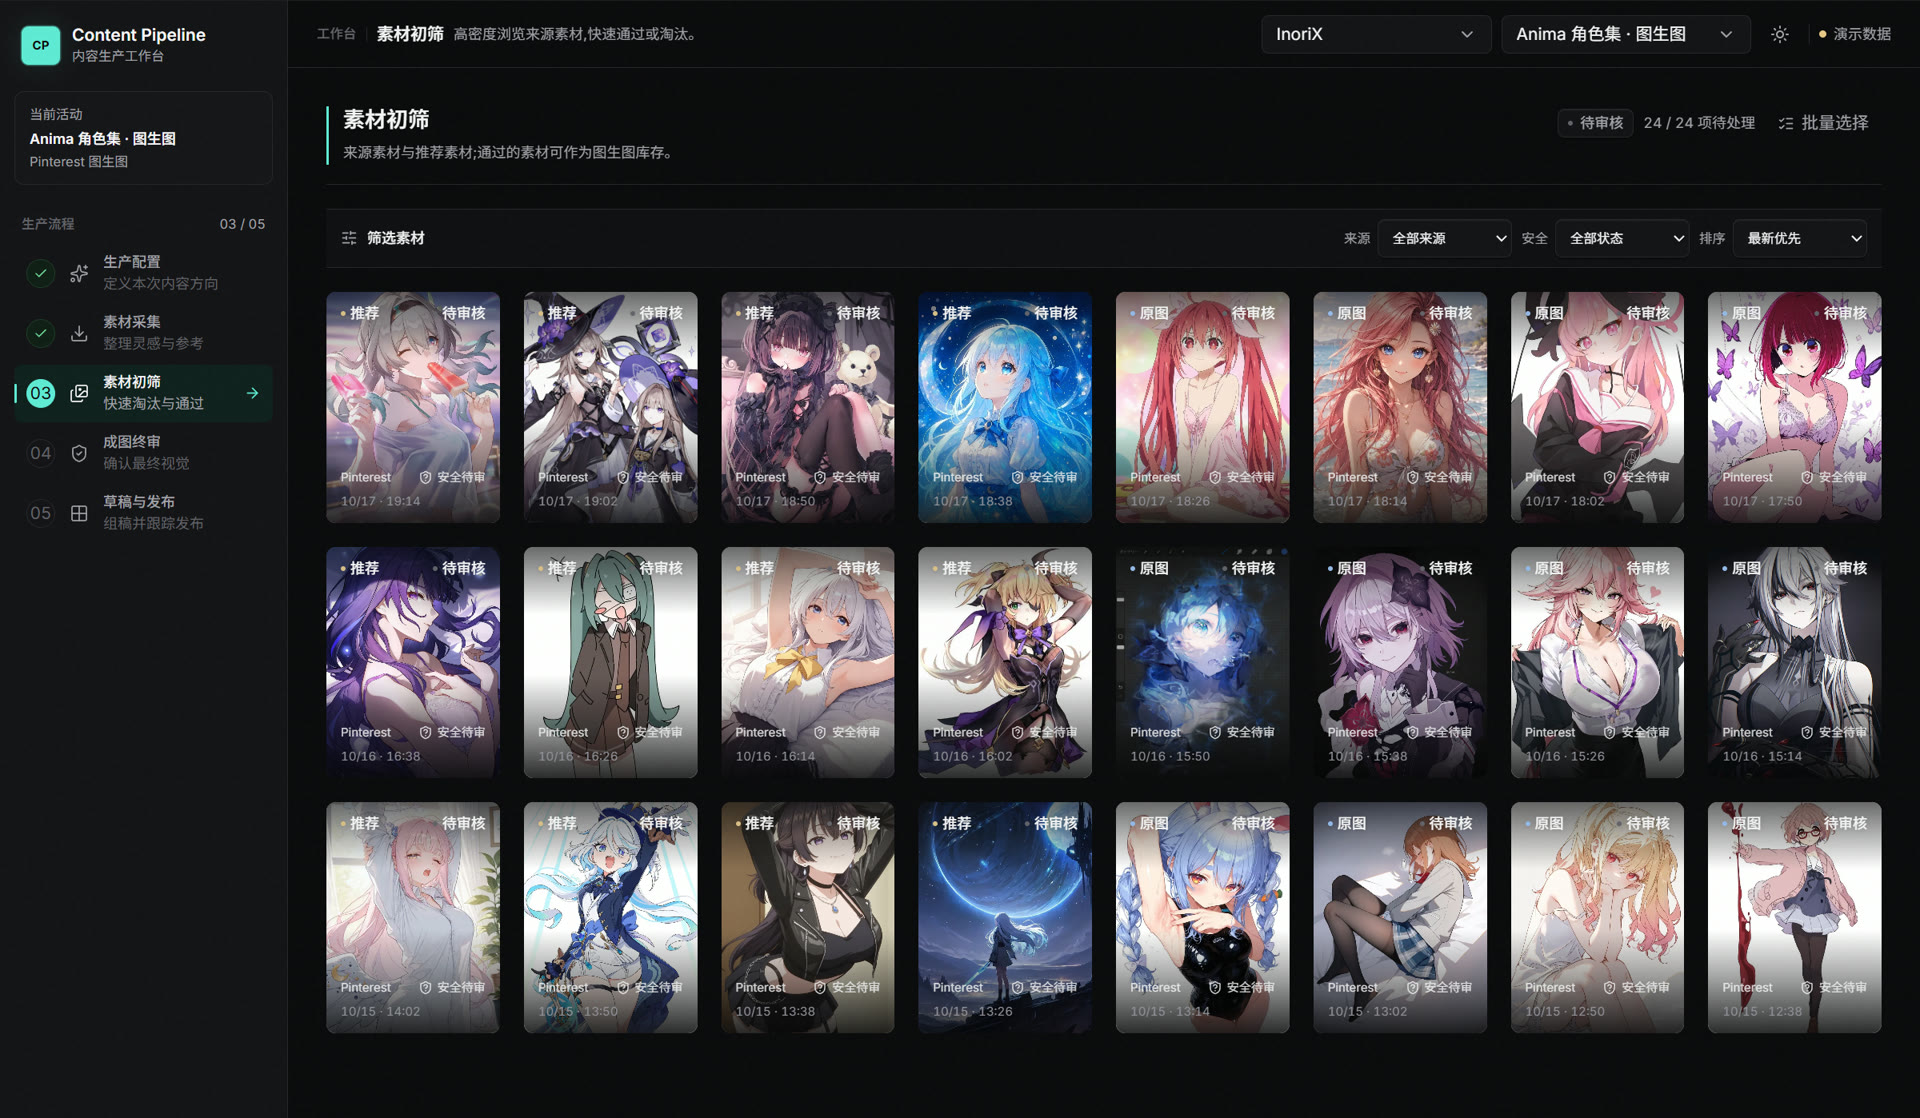The image size is (1920, 1118).
Task: Click the 待审核 status chip in header
Action: tap(1595, 123)
